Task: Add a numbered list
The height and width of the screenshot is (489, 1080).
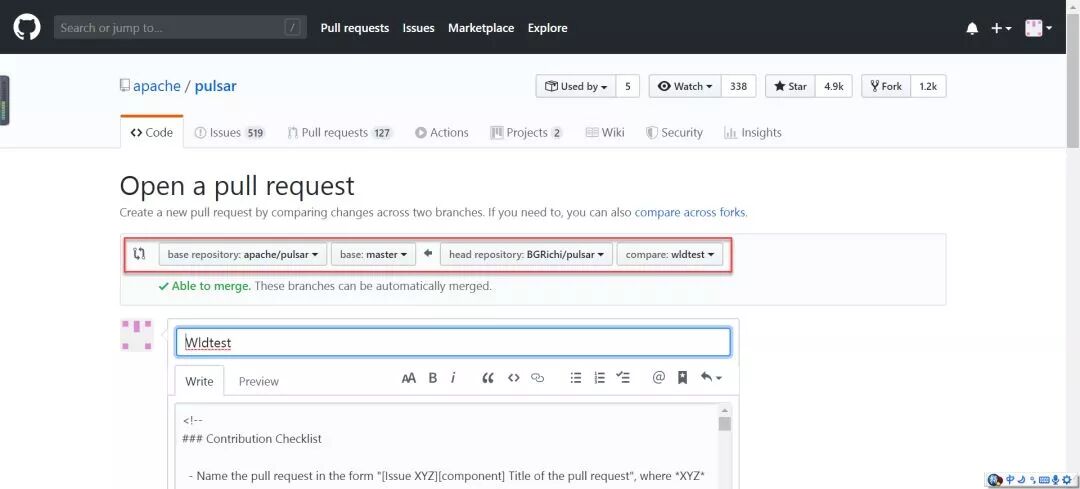Action: tap(600, 377)
